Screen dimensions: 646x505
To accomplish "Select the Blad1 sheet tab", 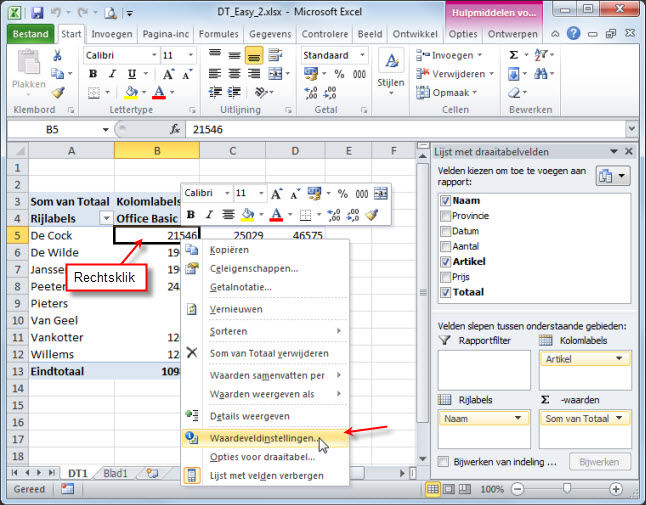I will click(x=115, y=473).
